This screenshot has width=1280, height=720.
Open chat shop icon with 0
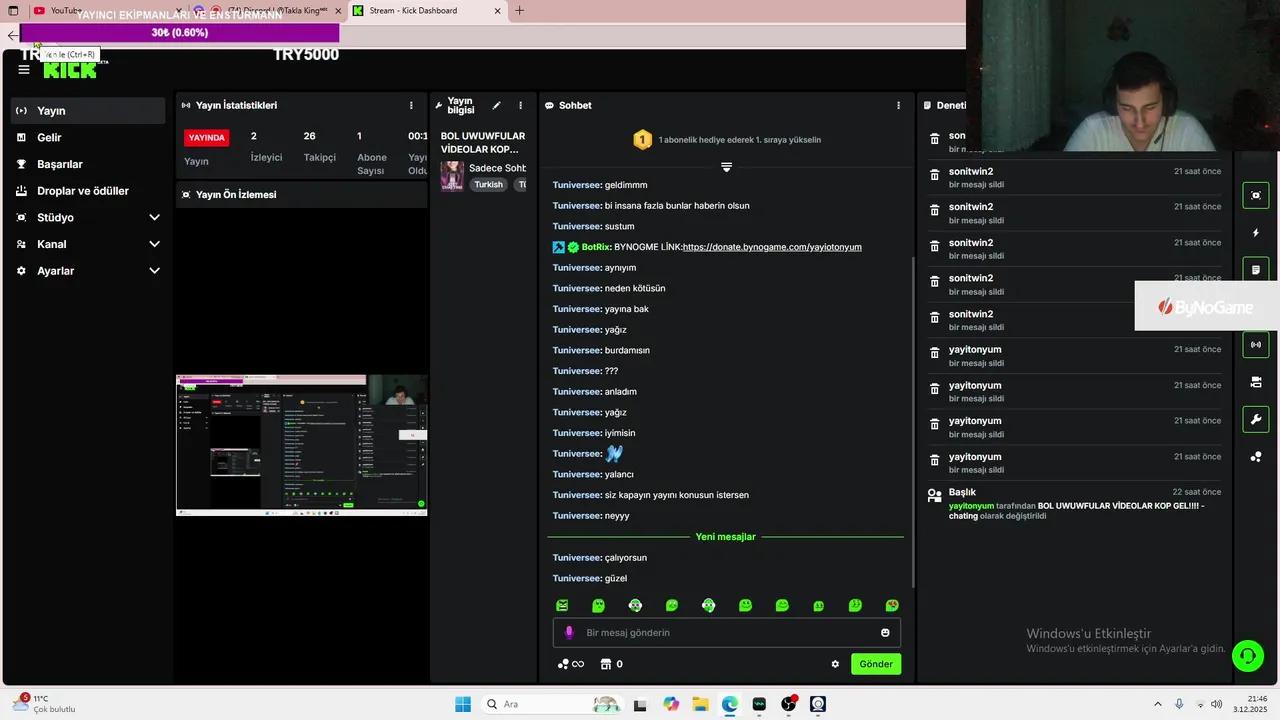click(611, 664)
